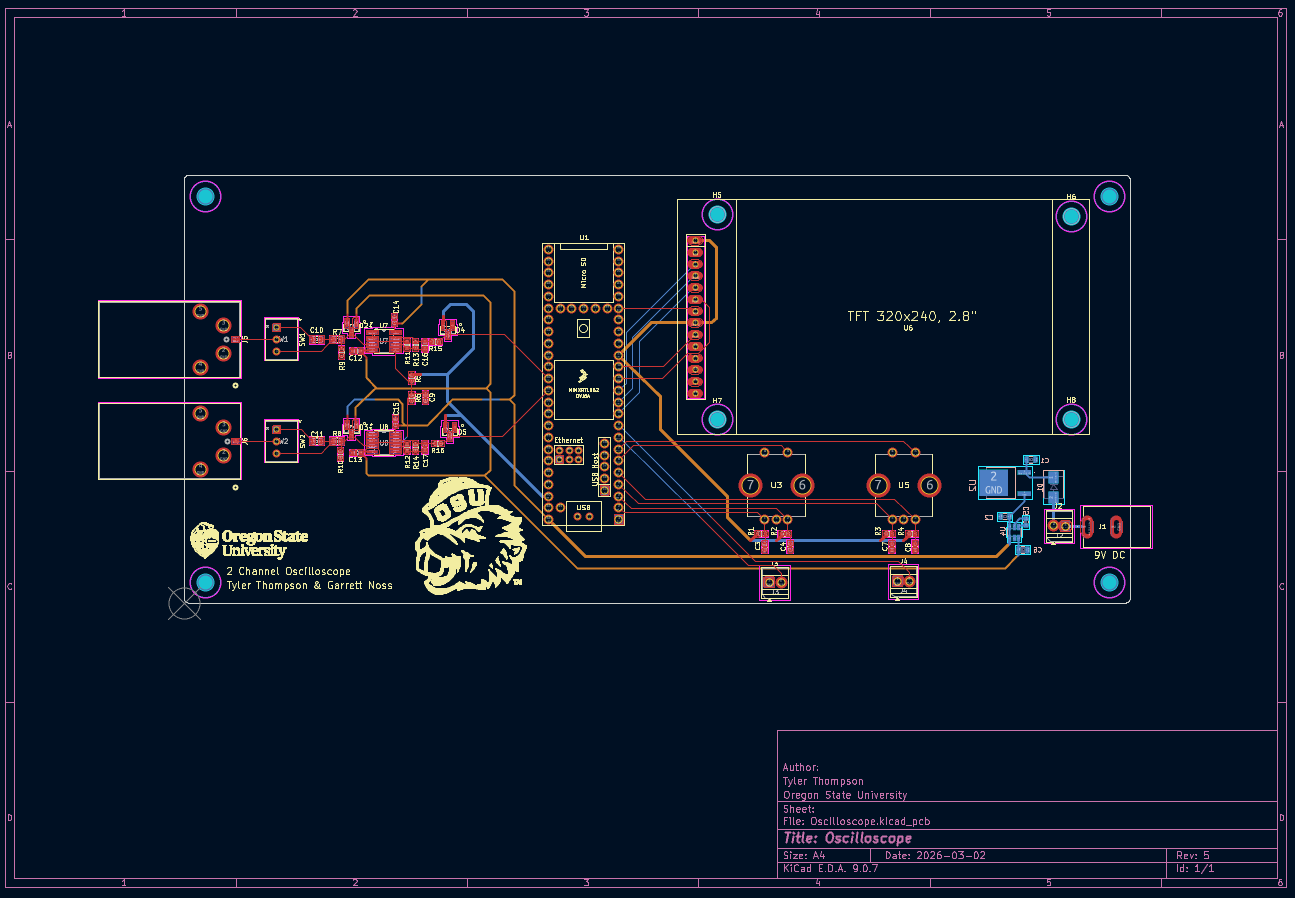This screenshot has width=1295, height=898.
Task: Click the drill origin crosshair marker
Action: pyautogui.click(x=184, y=603)
